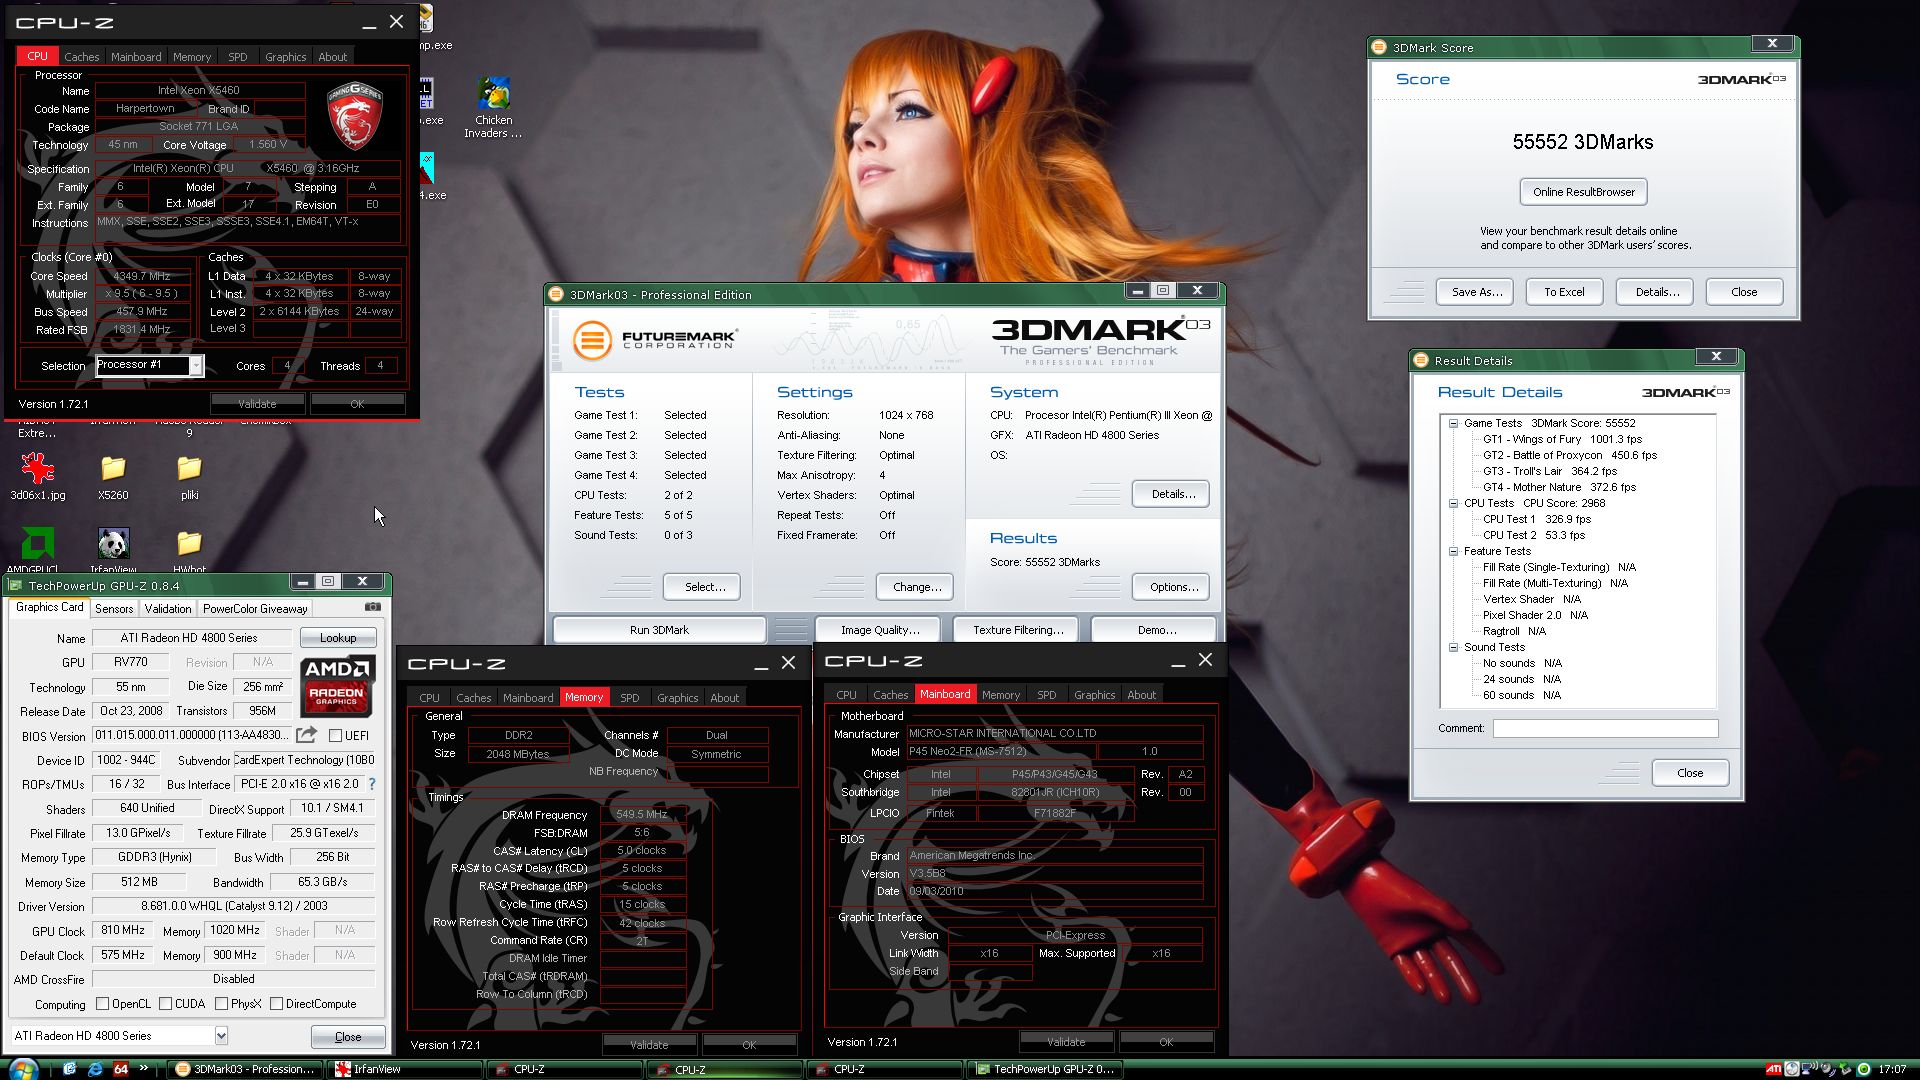1920x1080 pixels.
Task: Click the AMD Radeon Graphics logo in GPU-Z
Action: coord(337,686)
